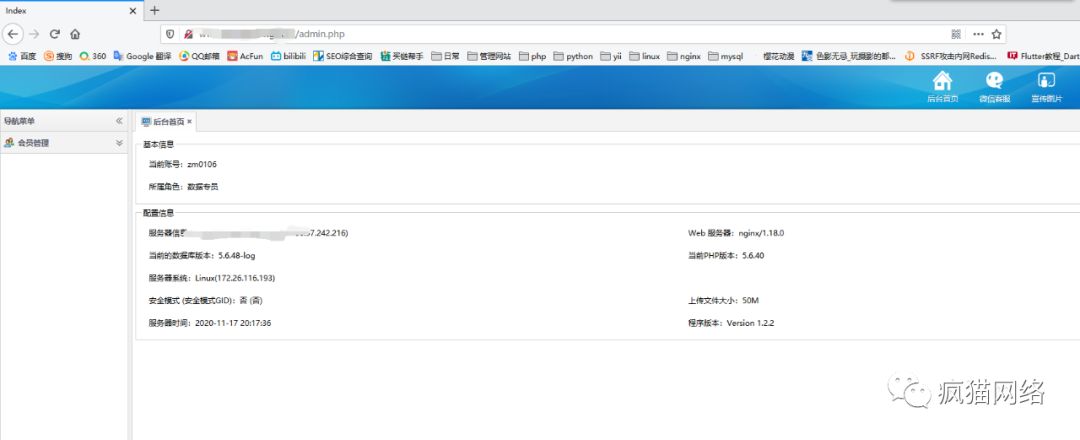The image size is (1080, 440).
Task: Click the 配置信息 section heading
Action: 158,213
